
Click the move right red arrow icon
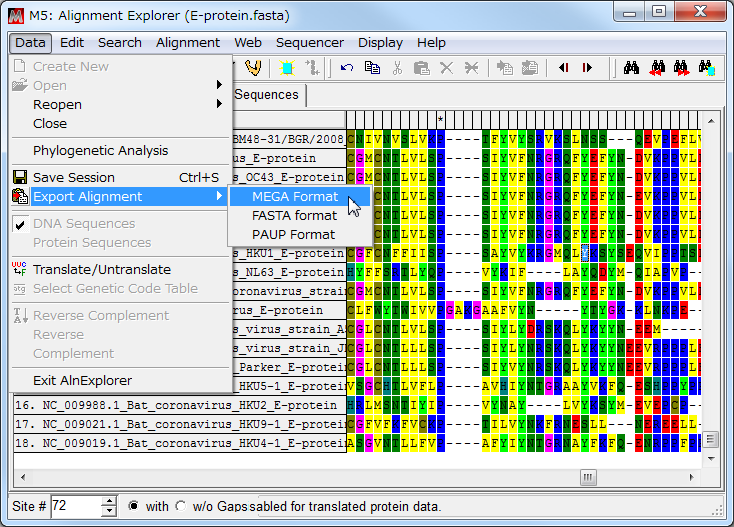click(x=587, y=68)
